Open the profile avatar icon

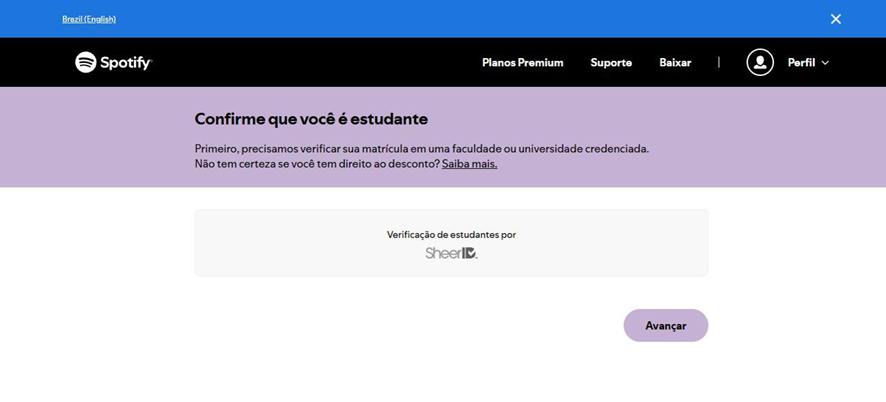(x=760, y=62)
